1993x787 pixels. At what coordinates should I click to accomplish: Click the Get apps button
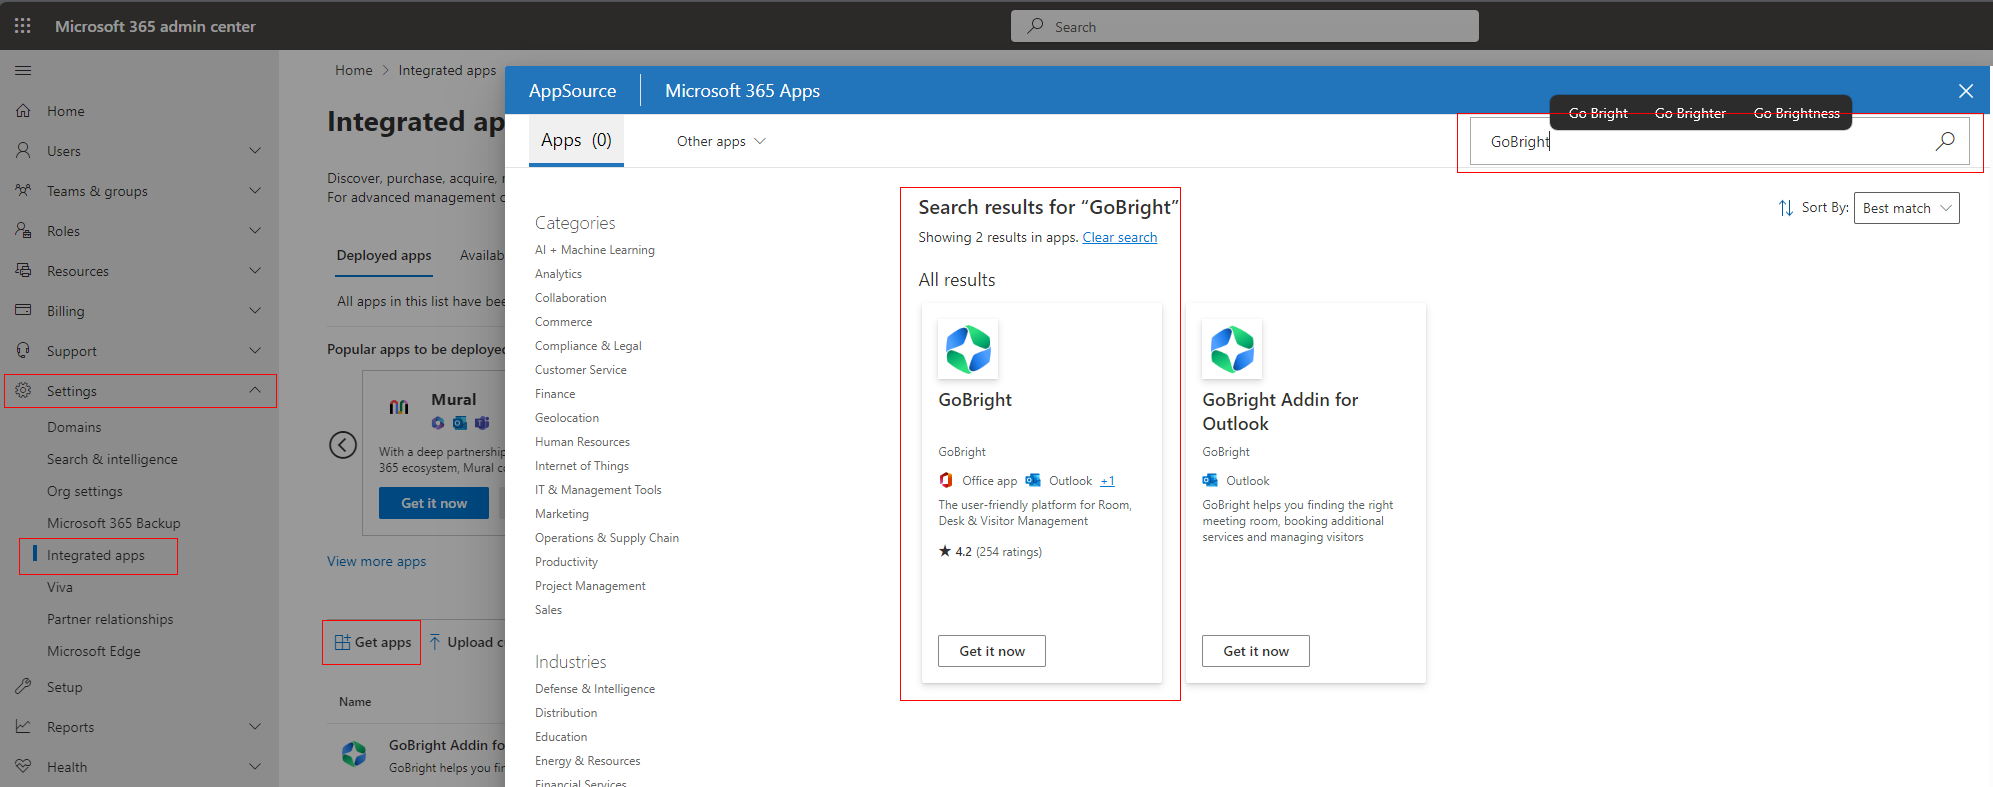[372, 642]
